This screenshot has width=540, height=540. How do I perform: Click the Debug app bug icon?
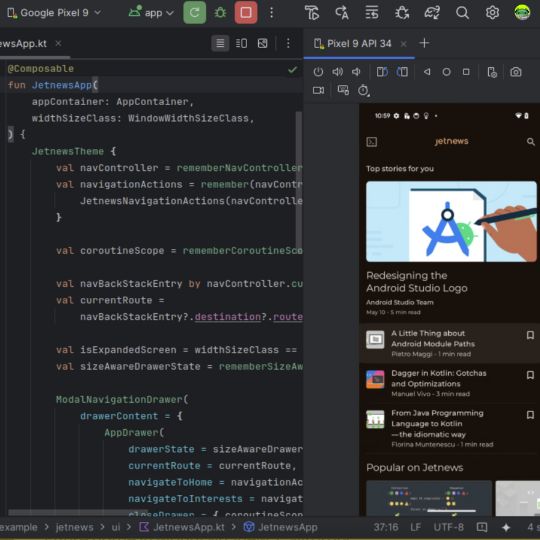[x=220, y=13]
